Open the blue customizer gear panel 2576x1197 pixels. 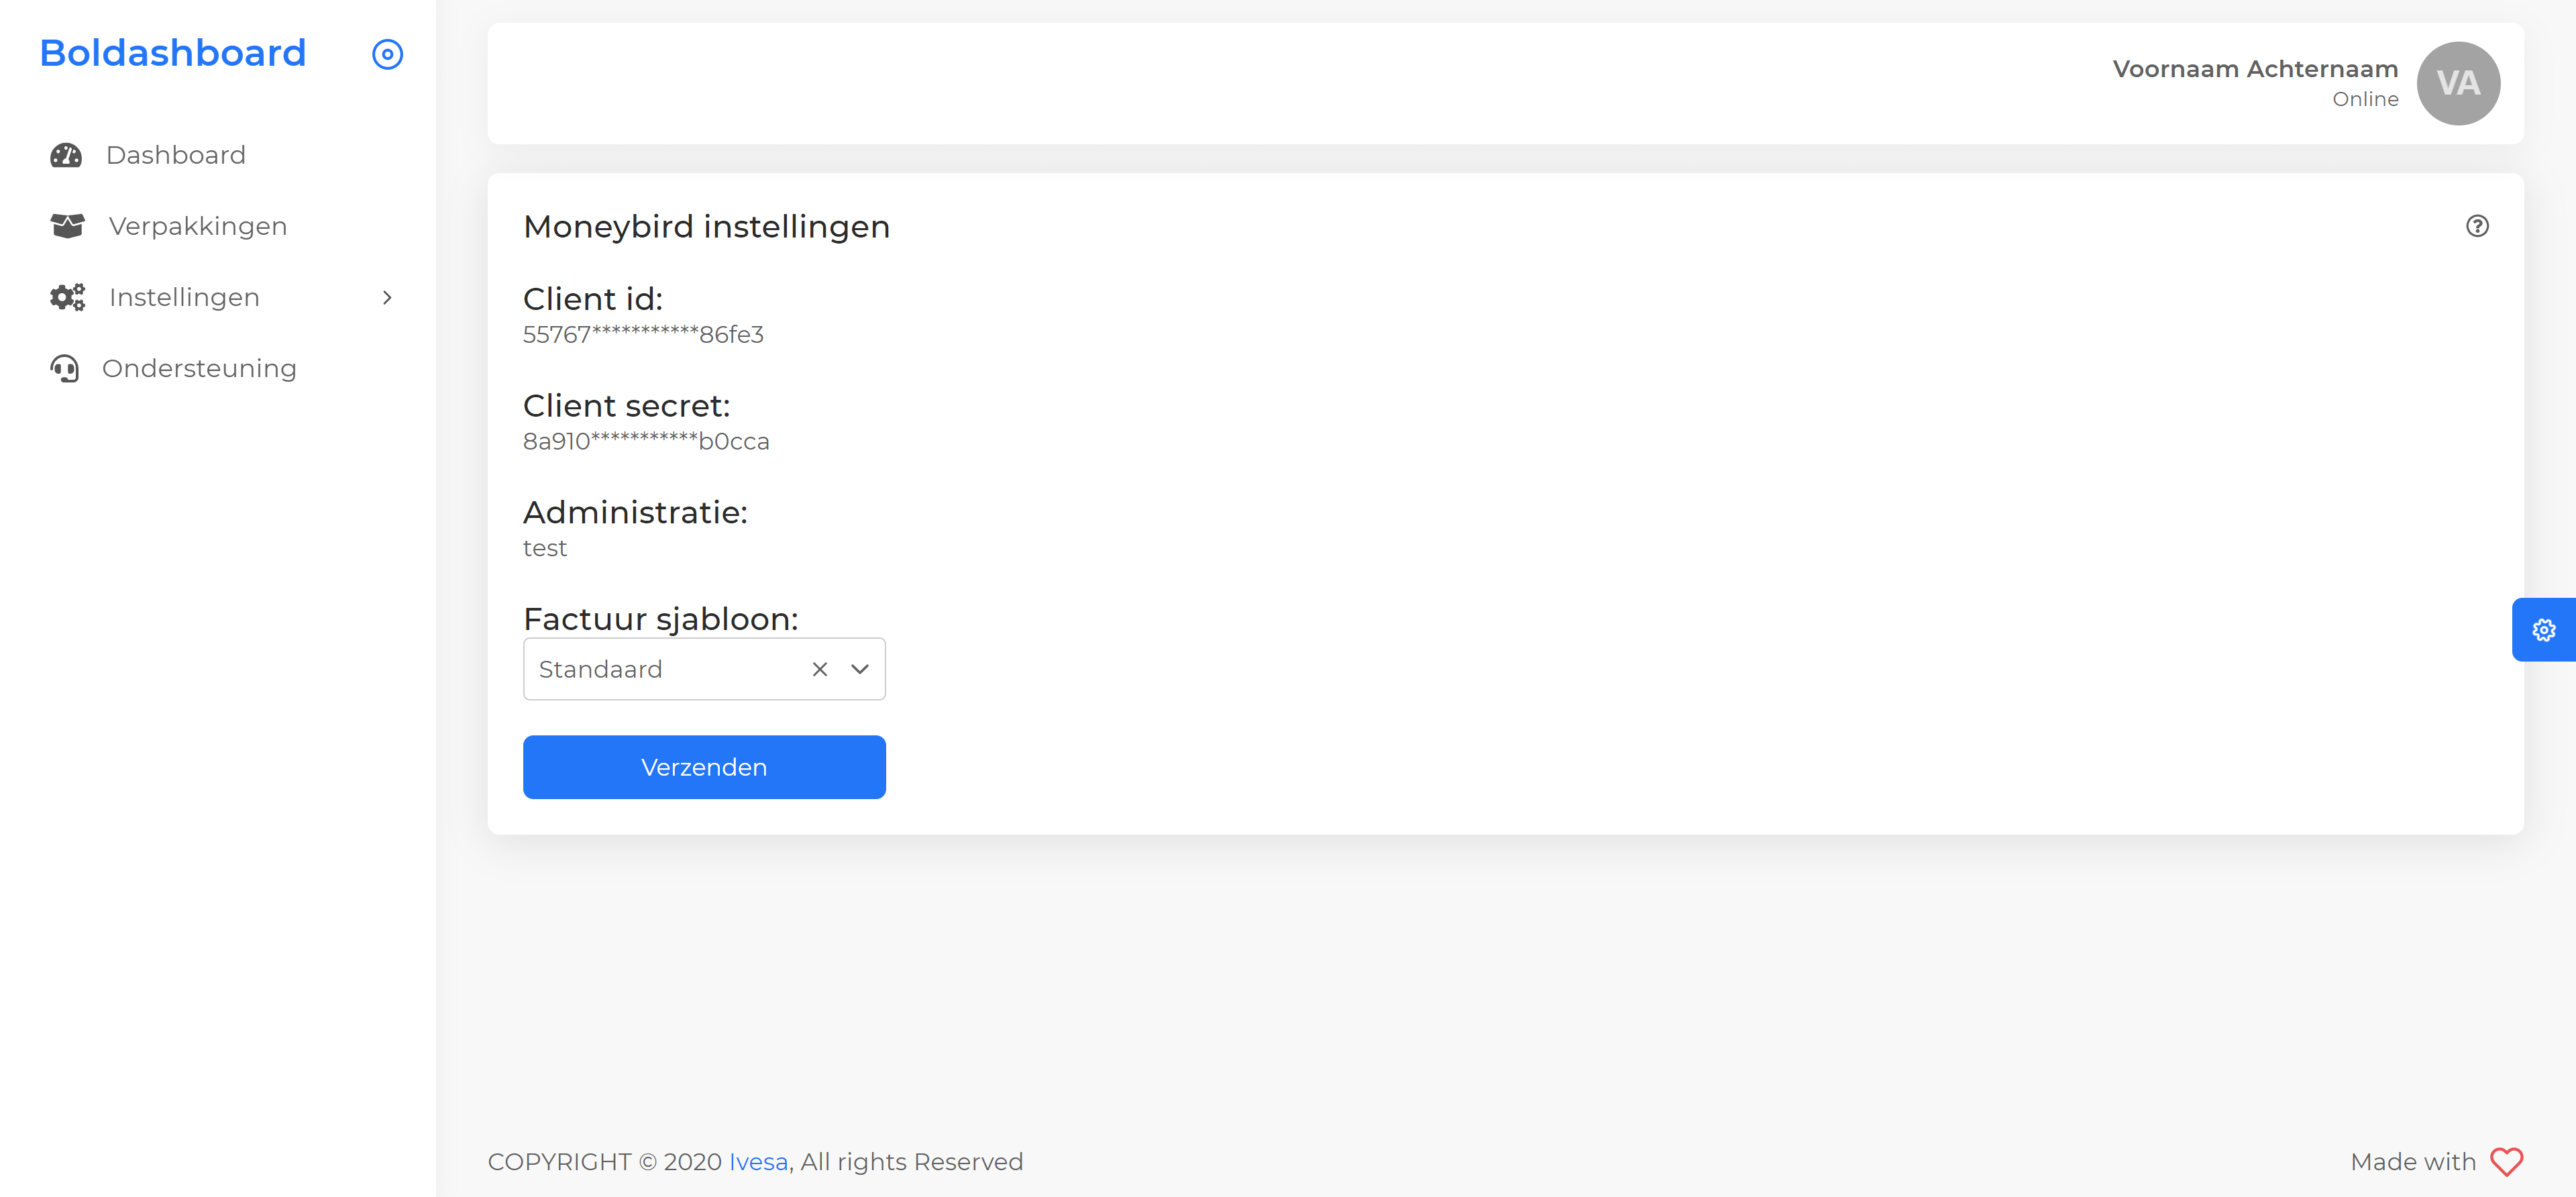coord(2543,630)
